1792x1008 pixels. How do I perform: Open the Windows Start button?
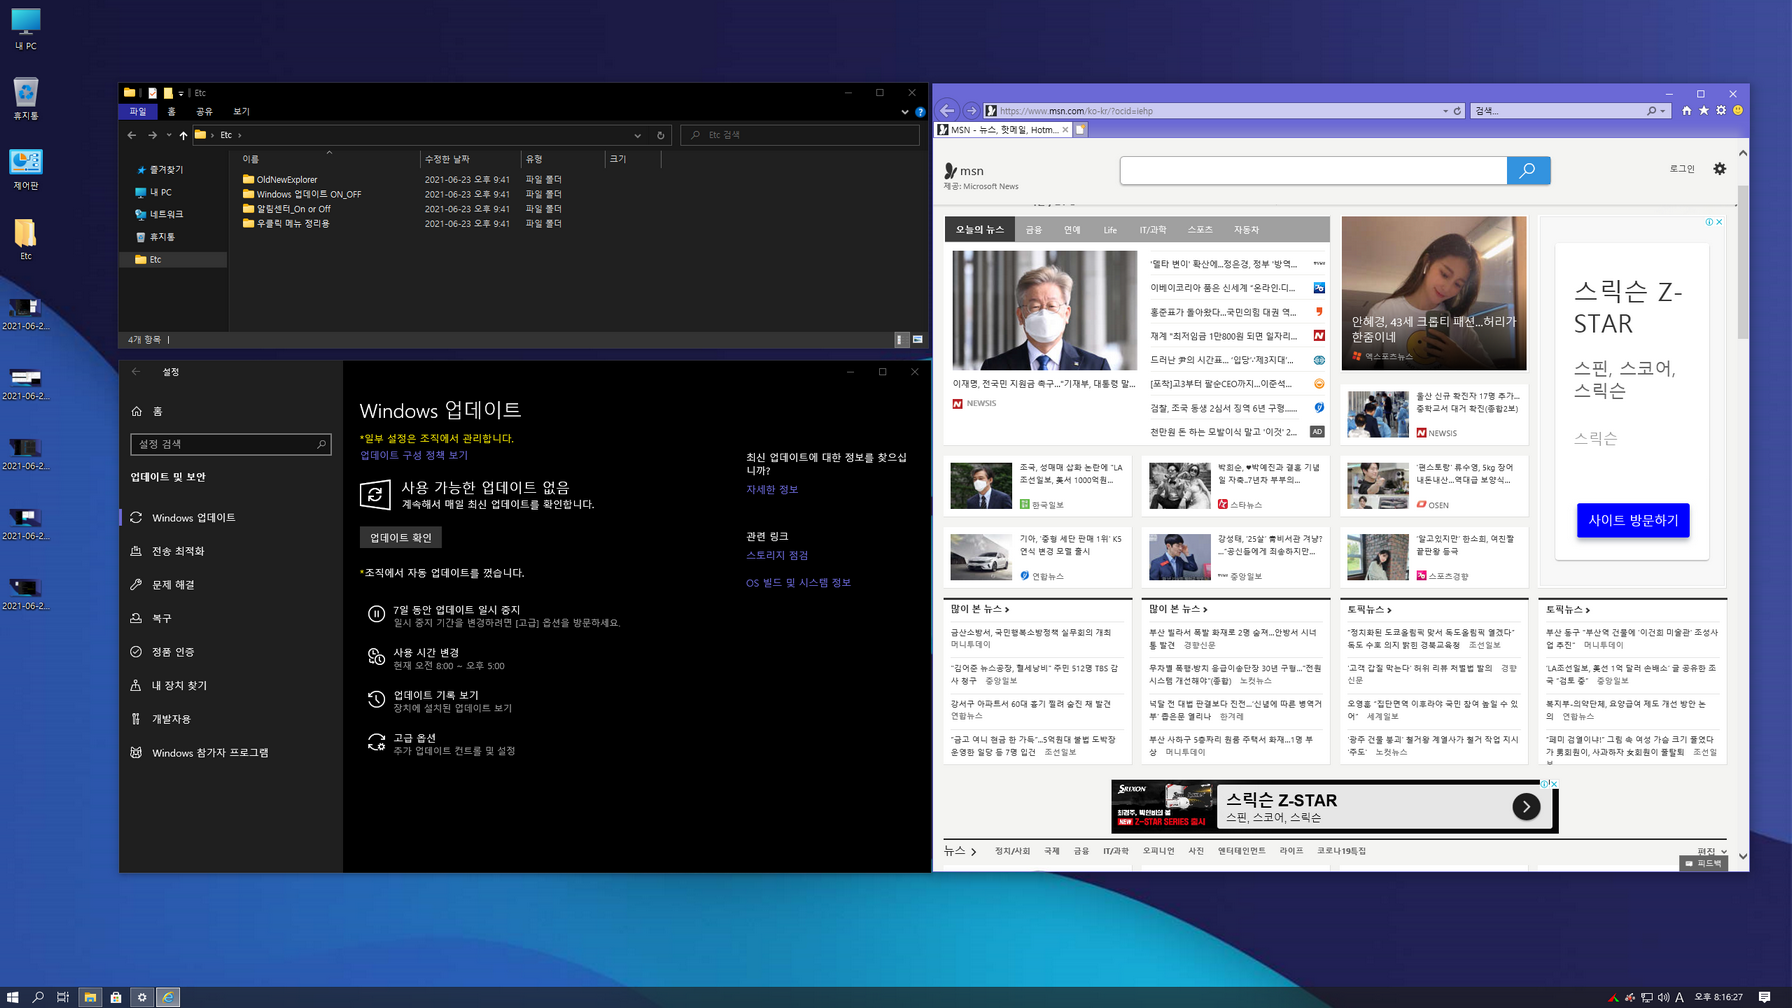(13, 997)
